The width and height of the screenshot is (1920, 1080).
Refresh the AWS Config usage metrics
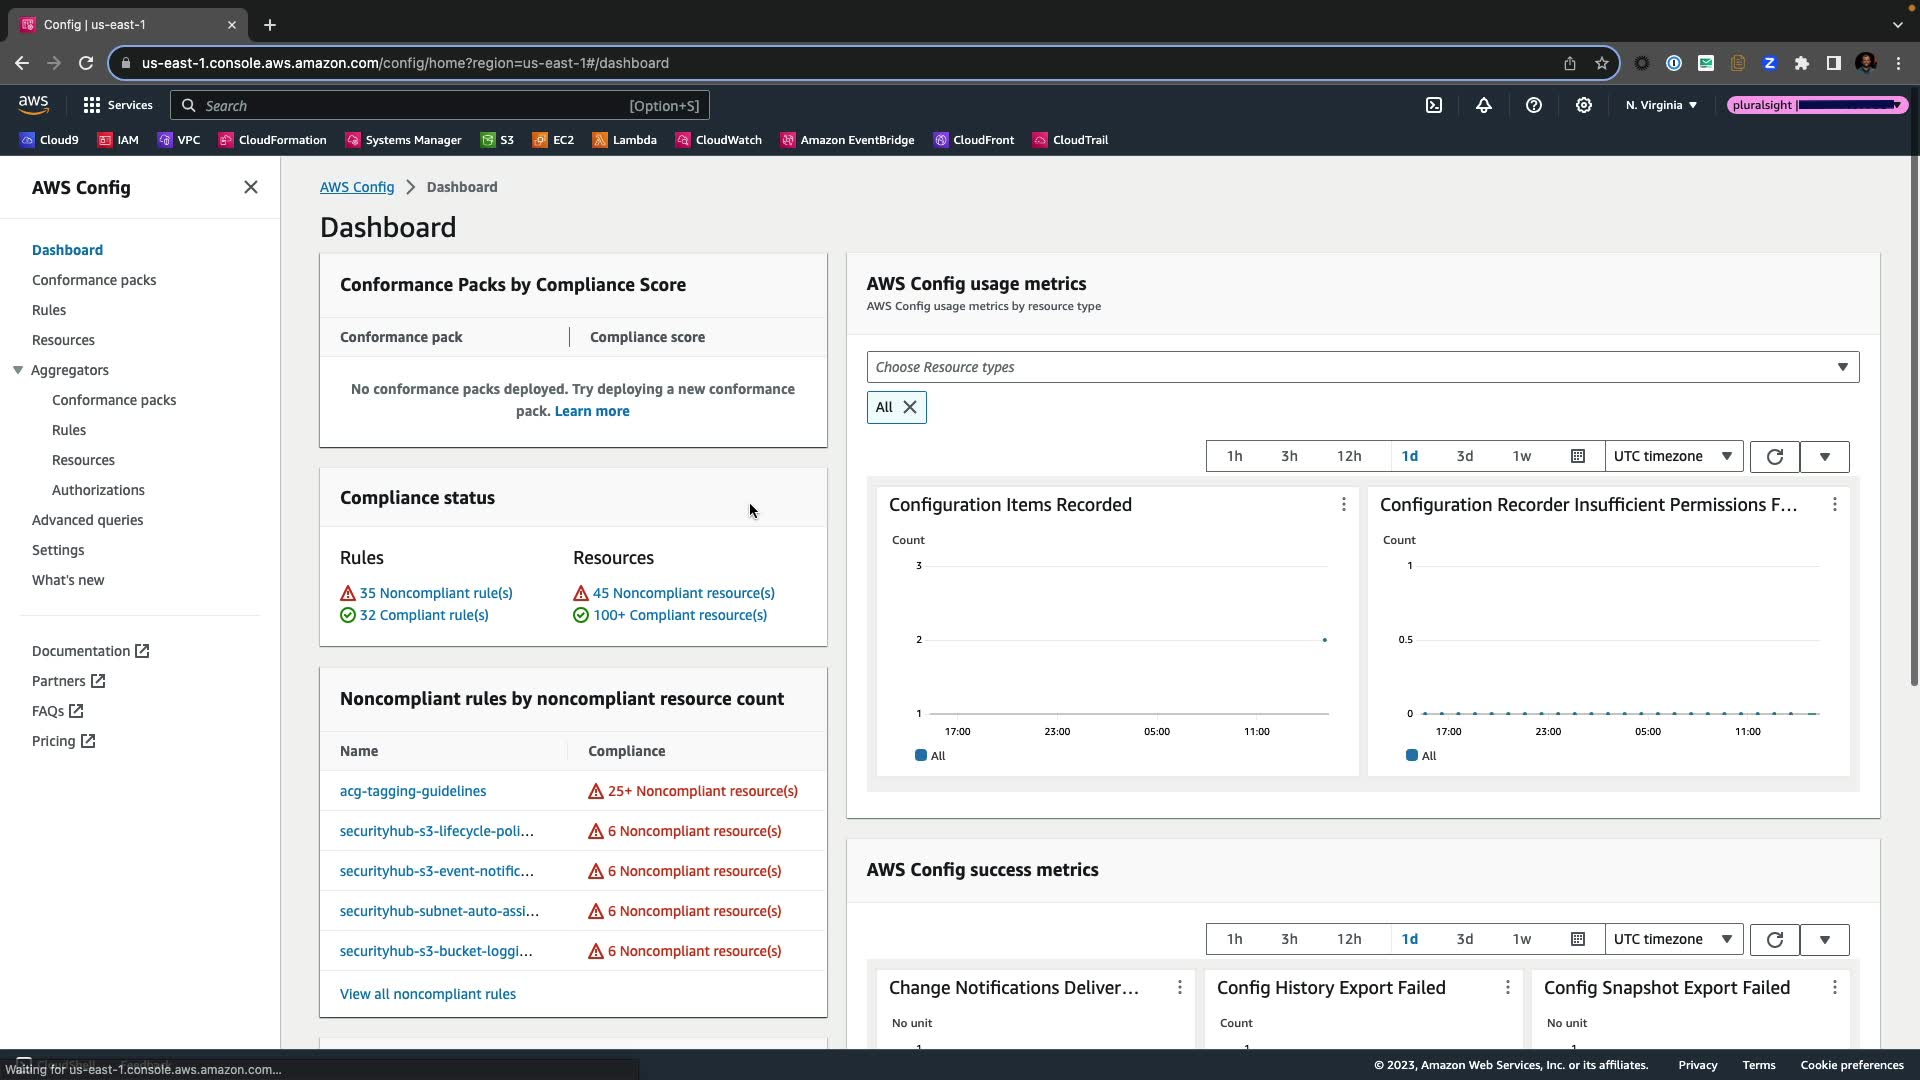click(1775, 457)
